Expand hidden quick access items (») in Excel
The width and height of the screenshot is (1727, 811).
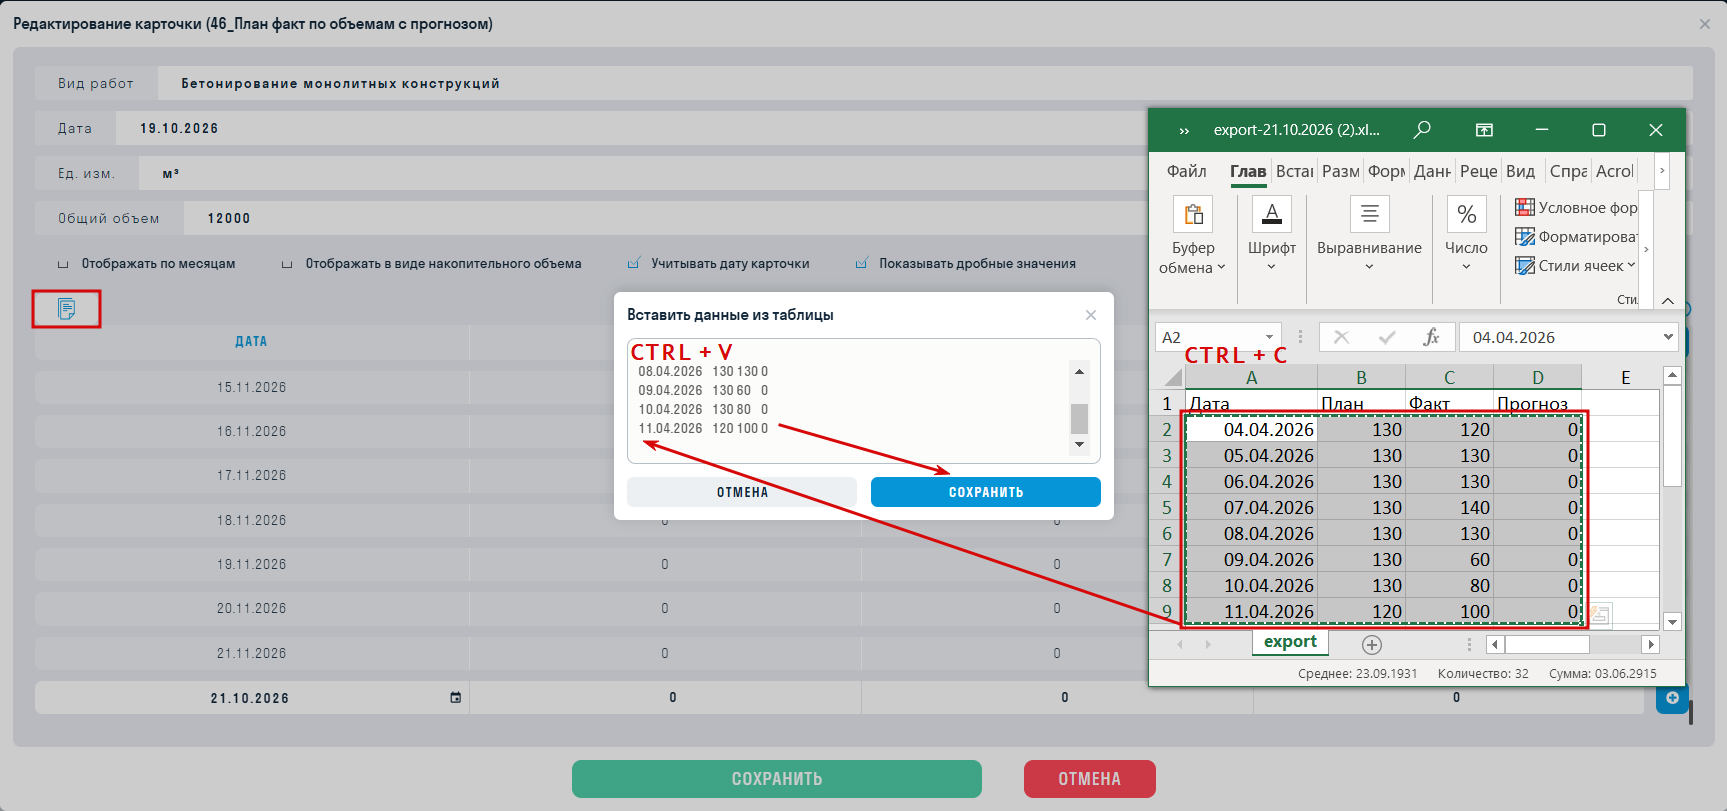[x=1184, y=131]
